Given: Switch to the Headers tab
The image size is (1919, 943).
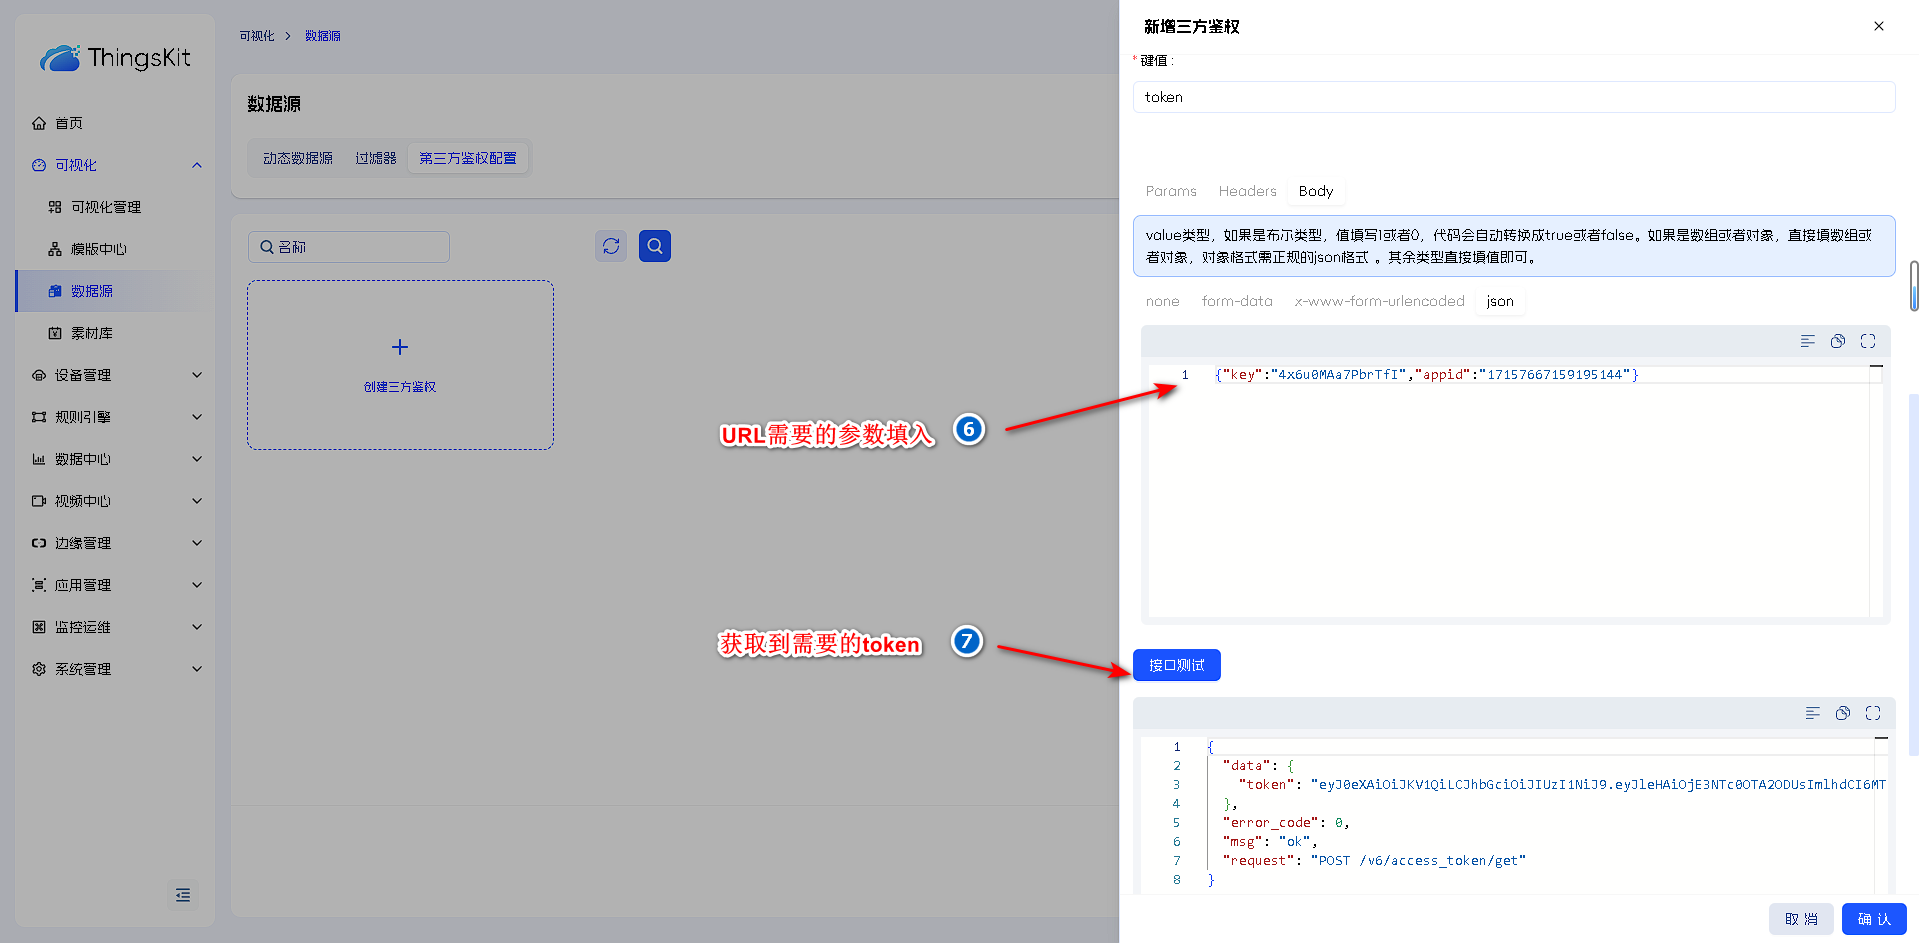Looking at the screenshot, I should tap(1247, 191).
